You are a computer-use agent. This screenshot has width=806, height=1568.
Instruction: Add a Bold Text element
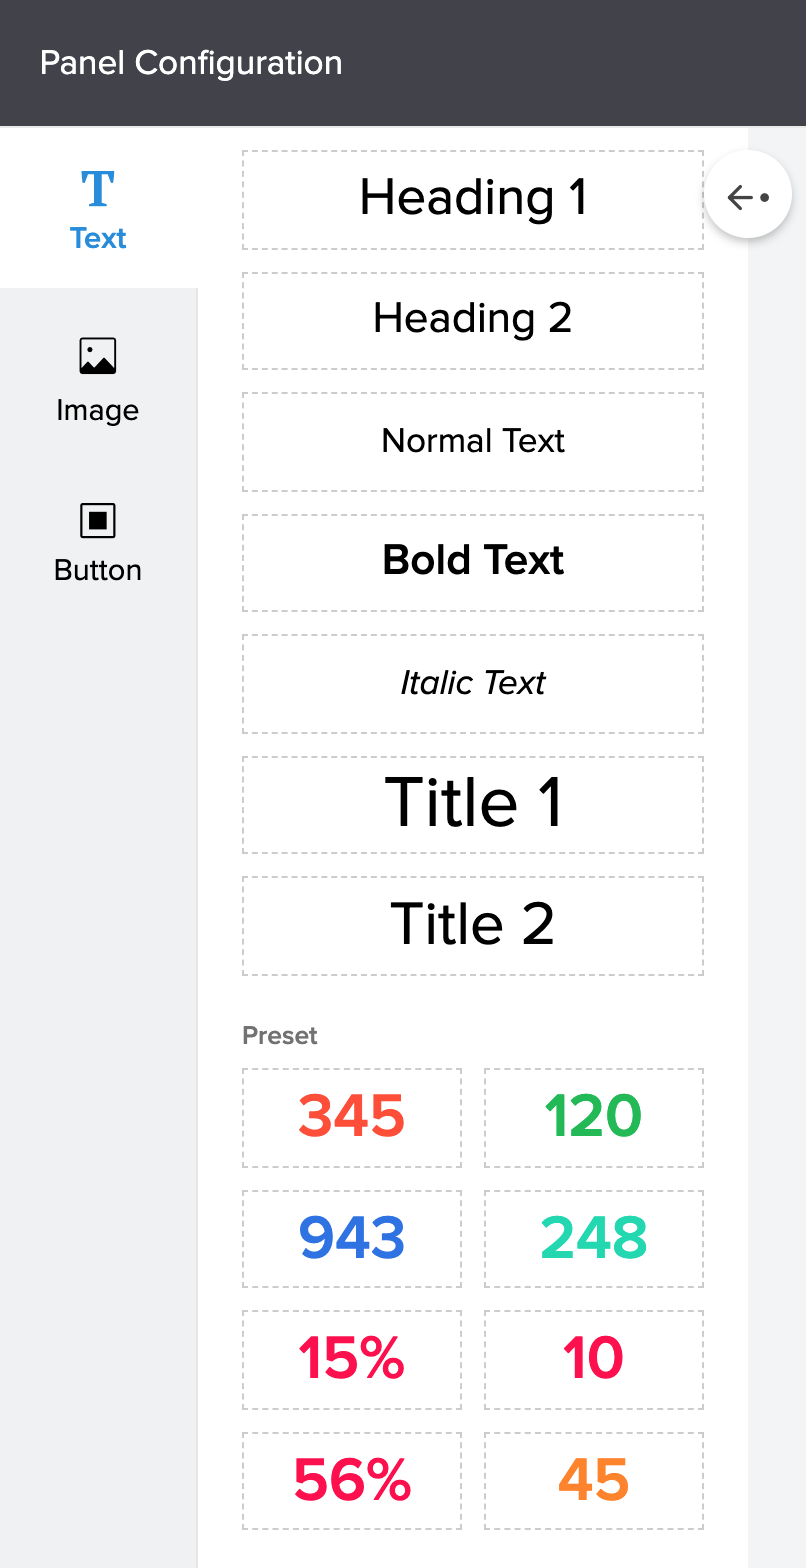point(473,562)
